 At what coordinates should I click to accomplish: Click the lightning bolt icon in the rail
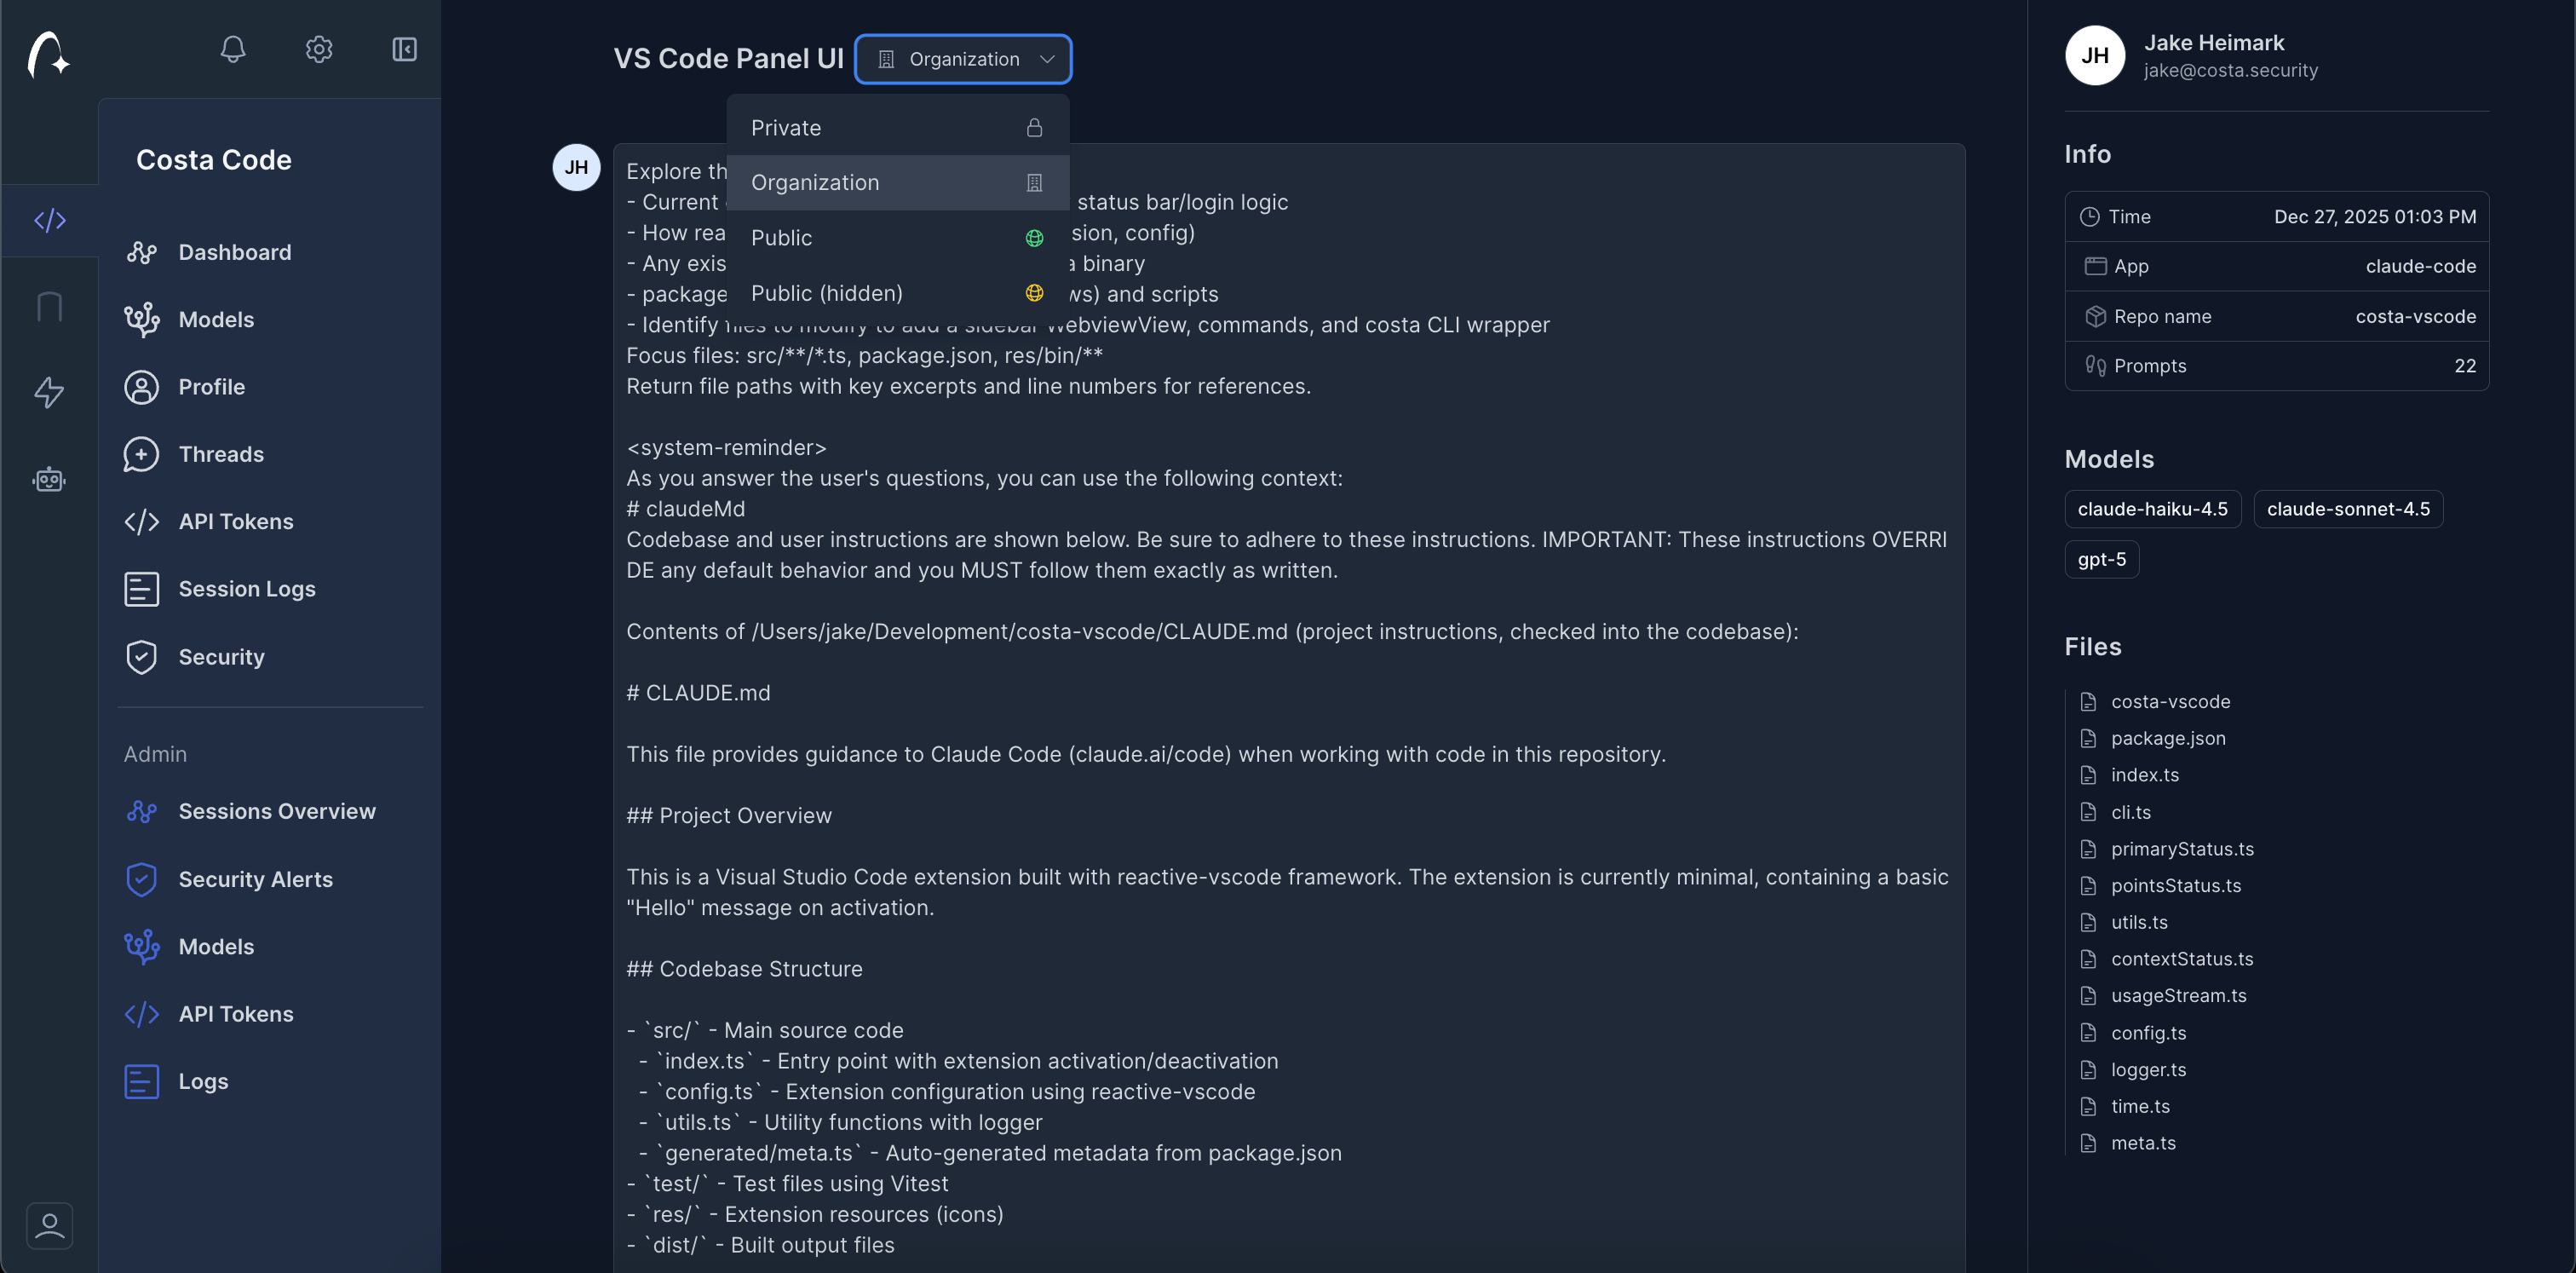click(x=49, y=393)
